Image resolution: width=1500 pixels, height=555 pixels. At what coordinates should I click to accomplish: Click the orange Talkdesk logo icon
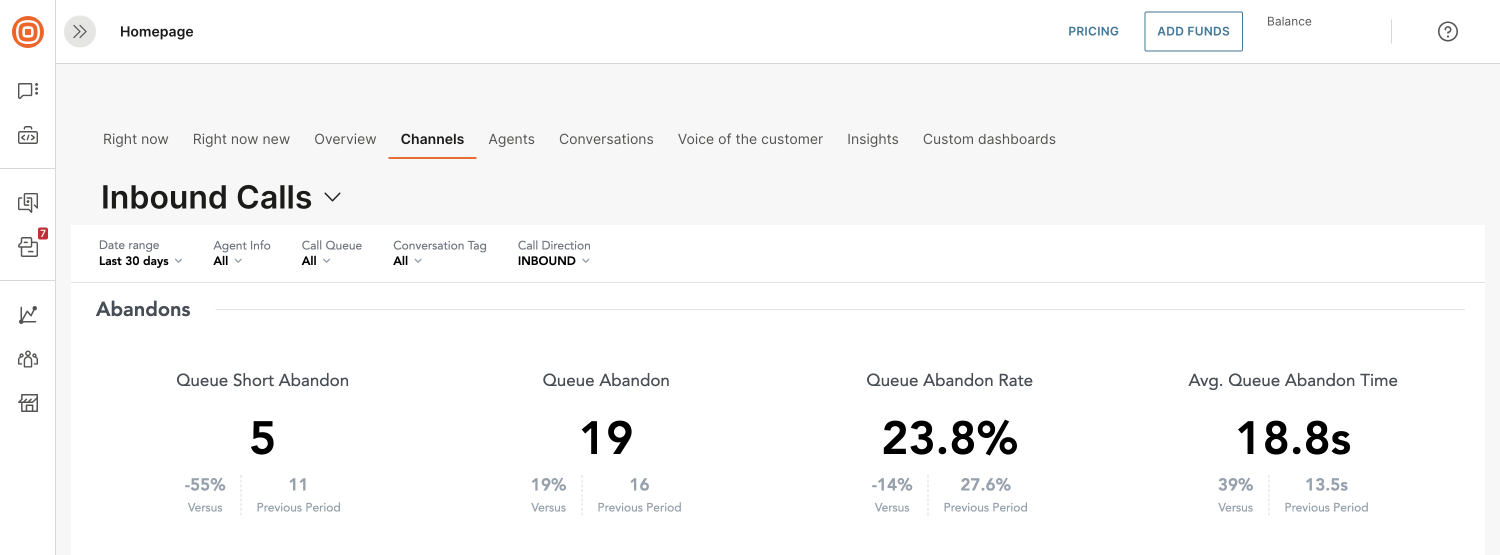click(x=28, y=32)
